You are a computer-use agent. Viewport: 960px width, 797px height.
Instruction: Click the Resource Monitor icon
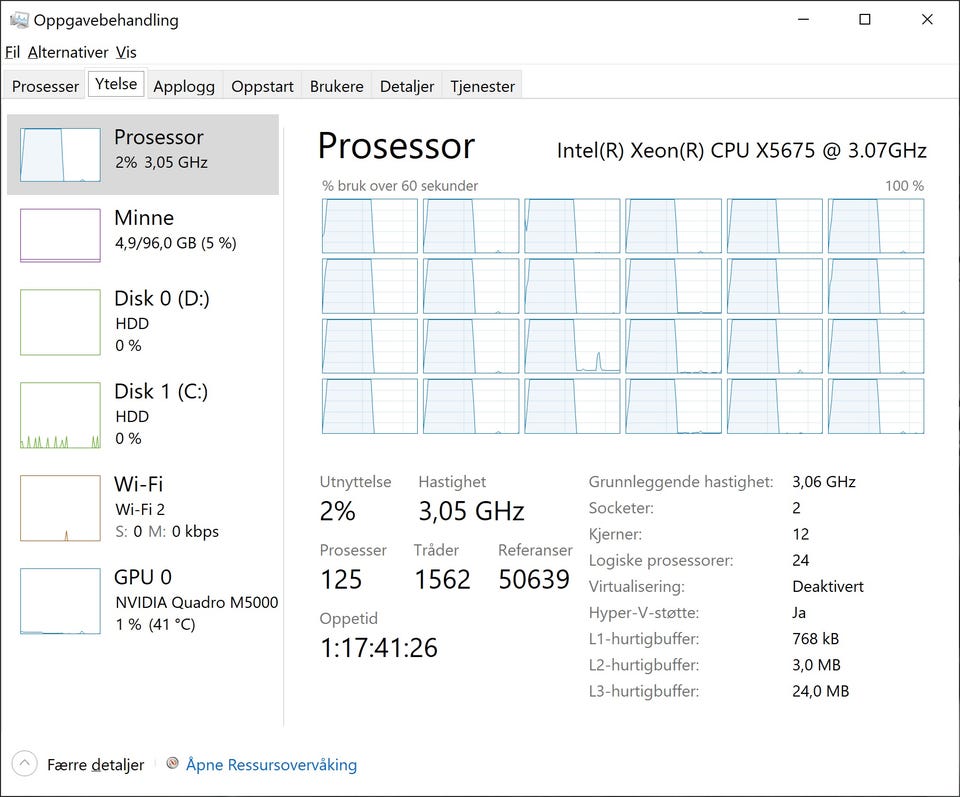173,764
